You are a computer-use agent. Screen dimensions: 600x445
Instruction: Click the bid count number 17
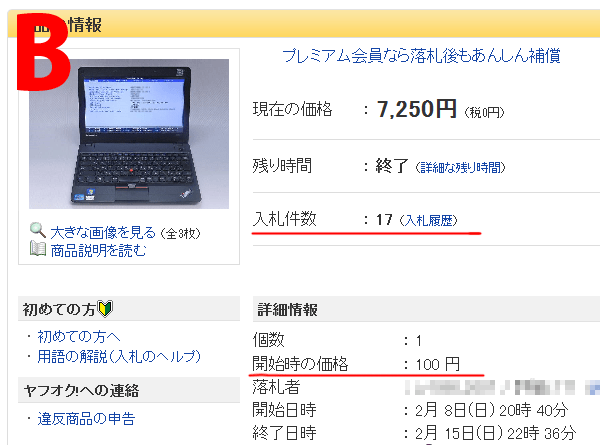[x=384, y=220]
